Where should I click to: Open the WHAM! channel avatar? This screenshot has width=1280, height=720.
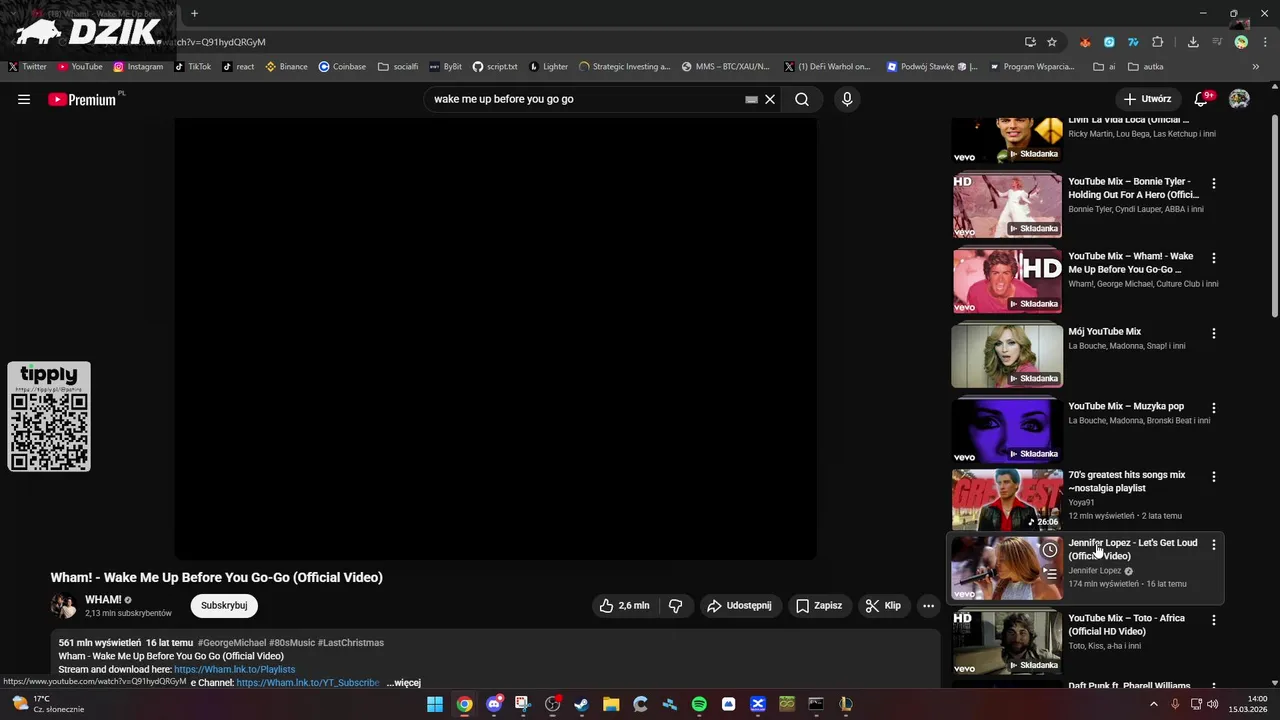[x=64, y=605]
